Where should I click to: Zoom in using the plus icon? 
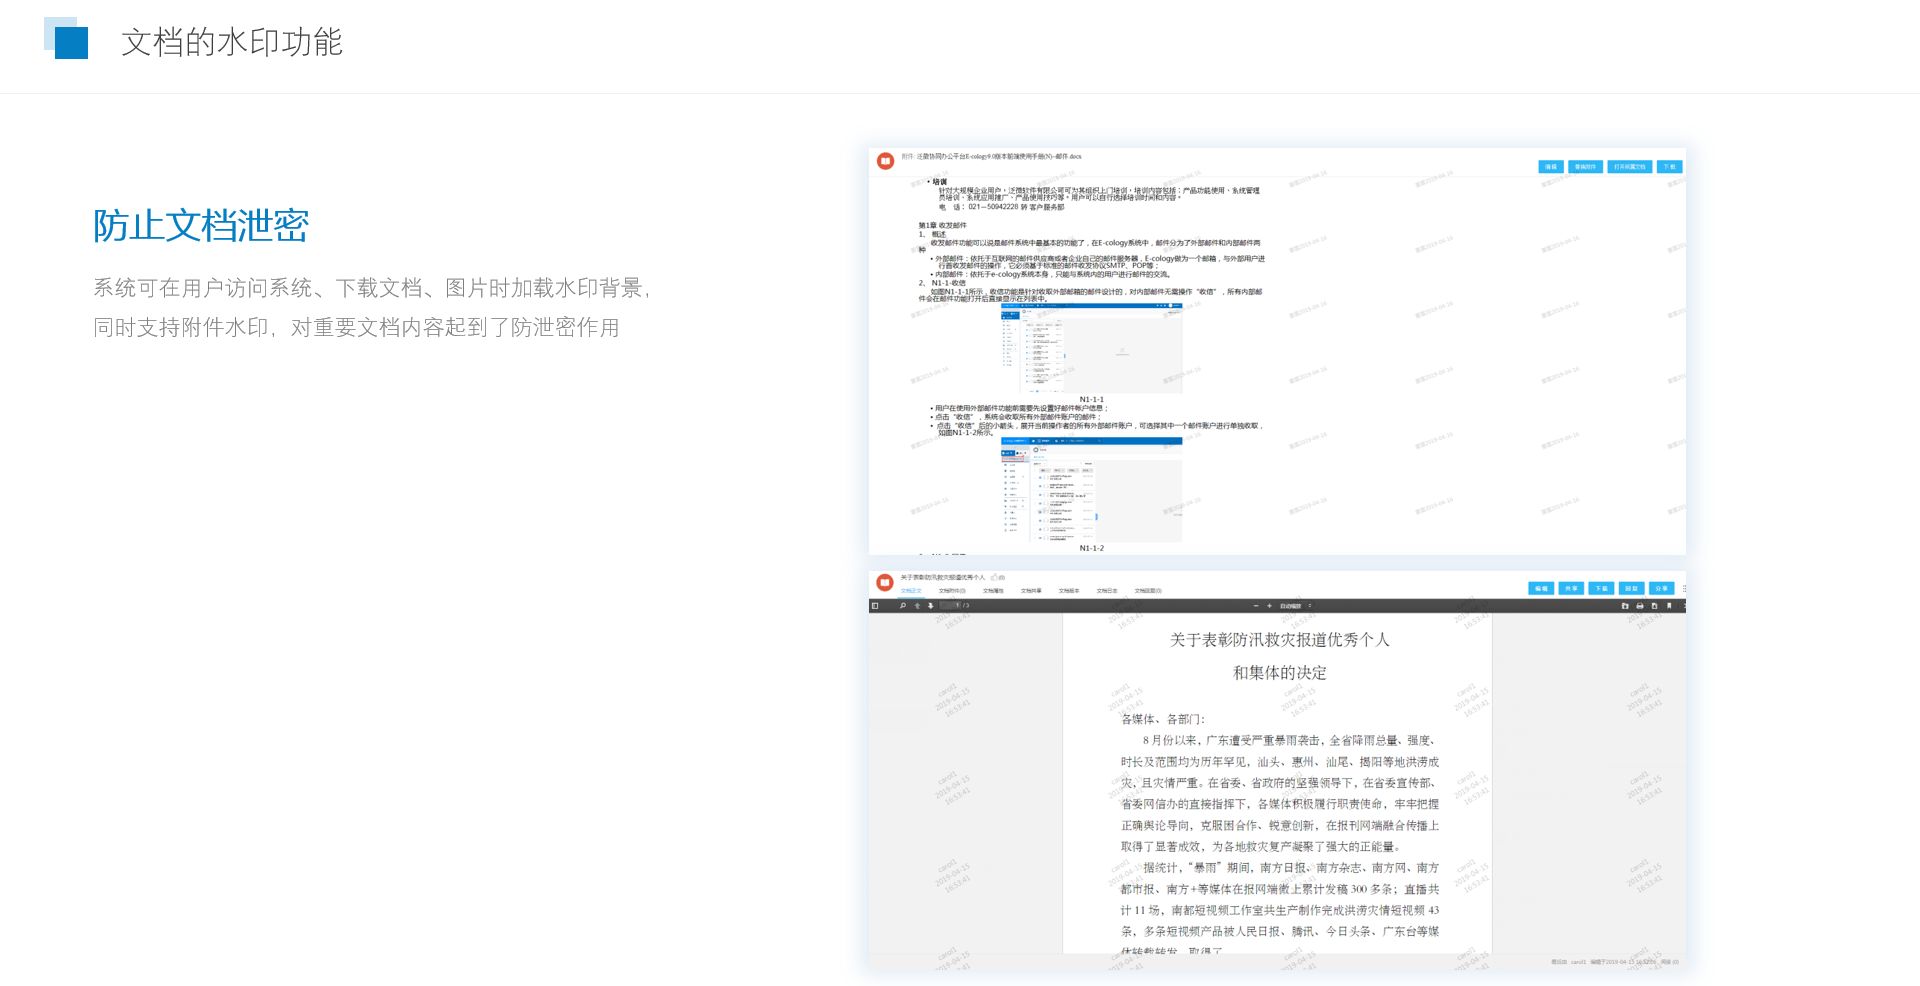pyautogui.click(x=1269, y=606)
